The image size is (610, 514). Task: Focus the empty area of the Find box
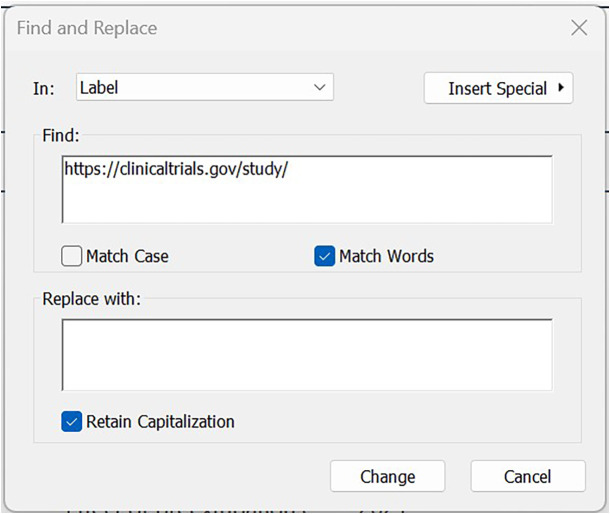tap(307, 200)
